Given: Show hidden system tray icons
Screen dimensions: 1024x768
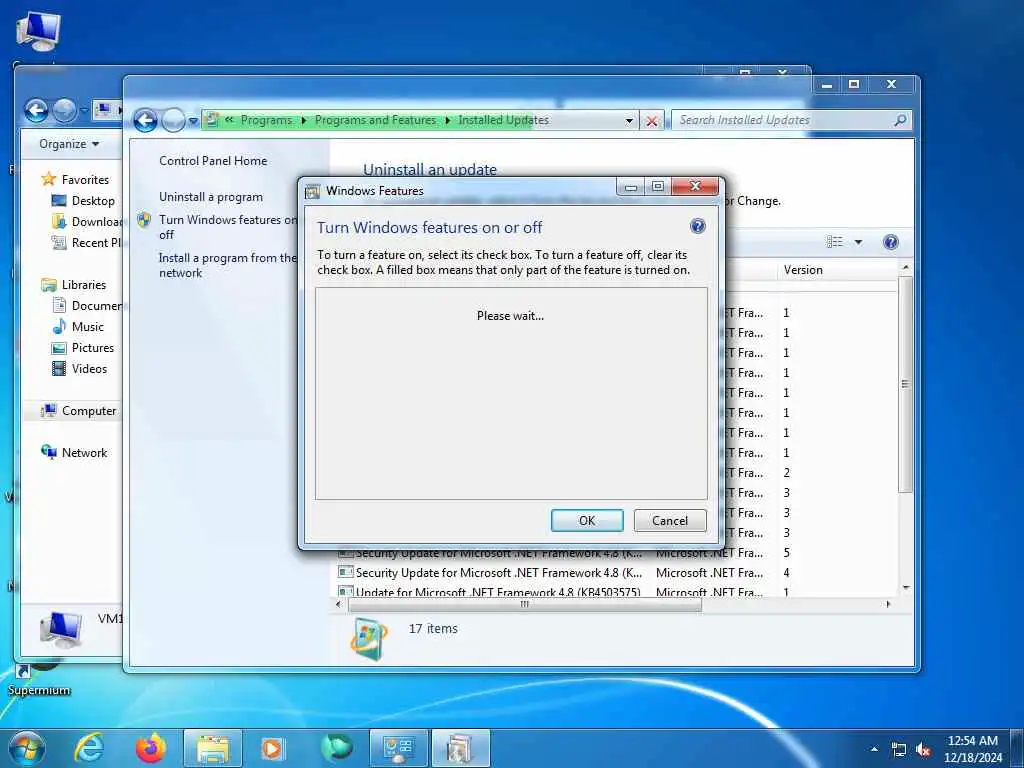Looking at the screenshot, I should pos(874,749).
